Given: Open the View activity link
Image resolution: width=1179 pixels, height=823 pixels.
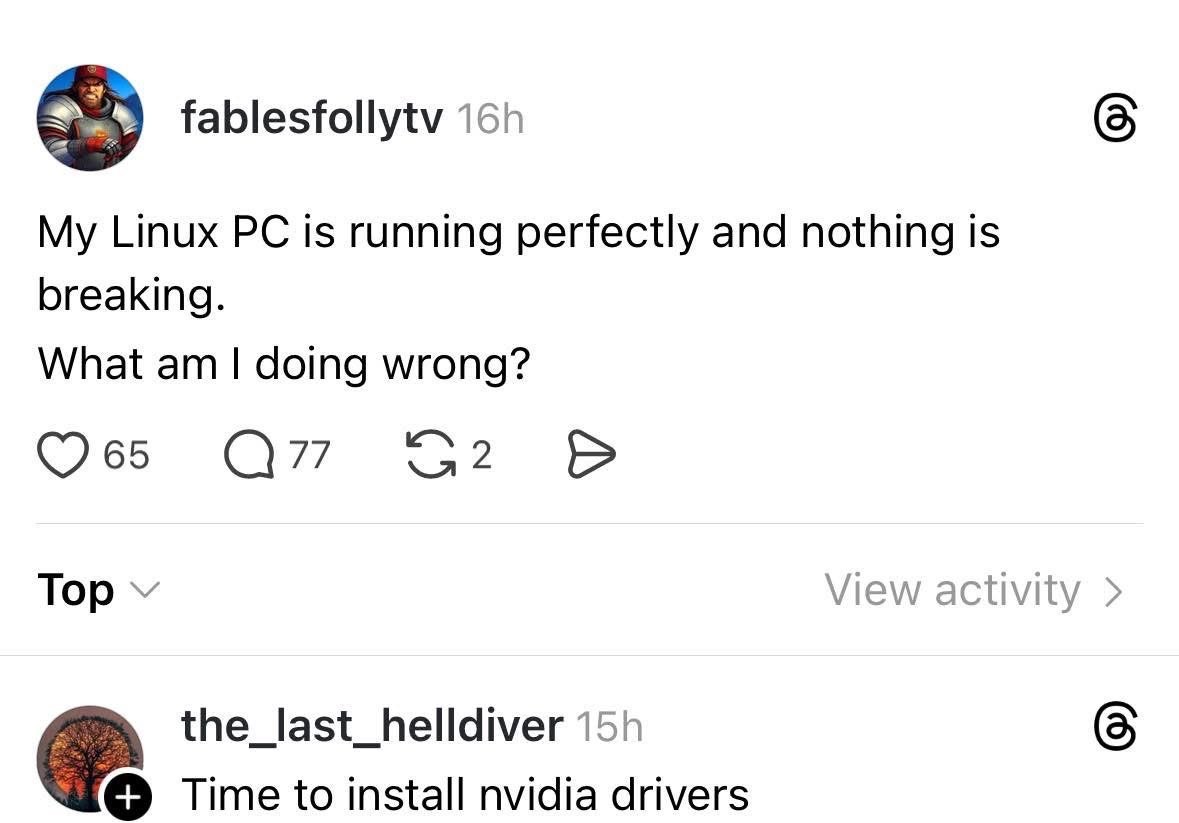Looking at the screenshot, I should tap(952, 590).
